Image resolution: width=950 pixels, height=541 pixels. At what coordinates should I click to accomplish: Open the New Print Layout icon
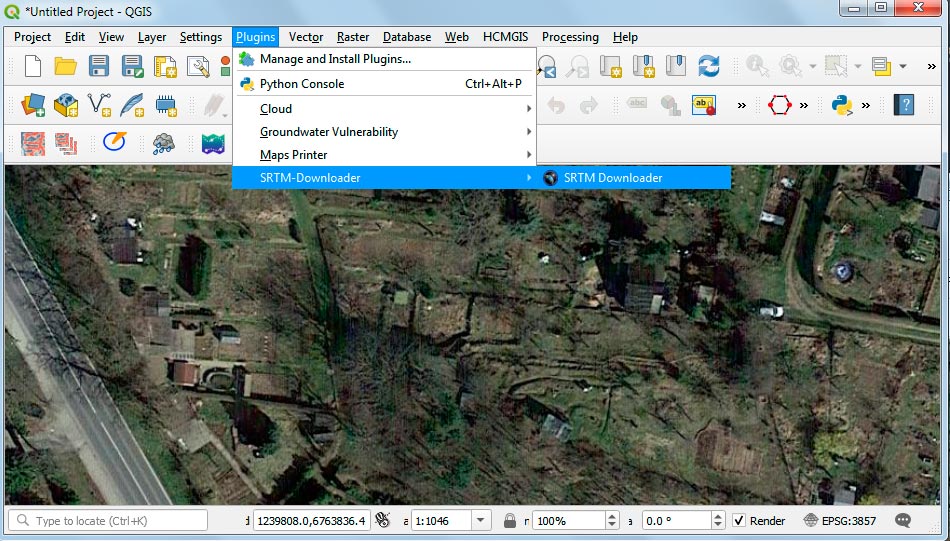[165, 67]
